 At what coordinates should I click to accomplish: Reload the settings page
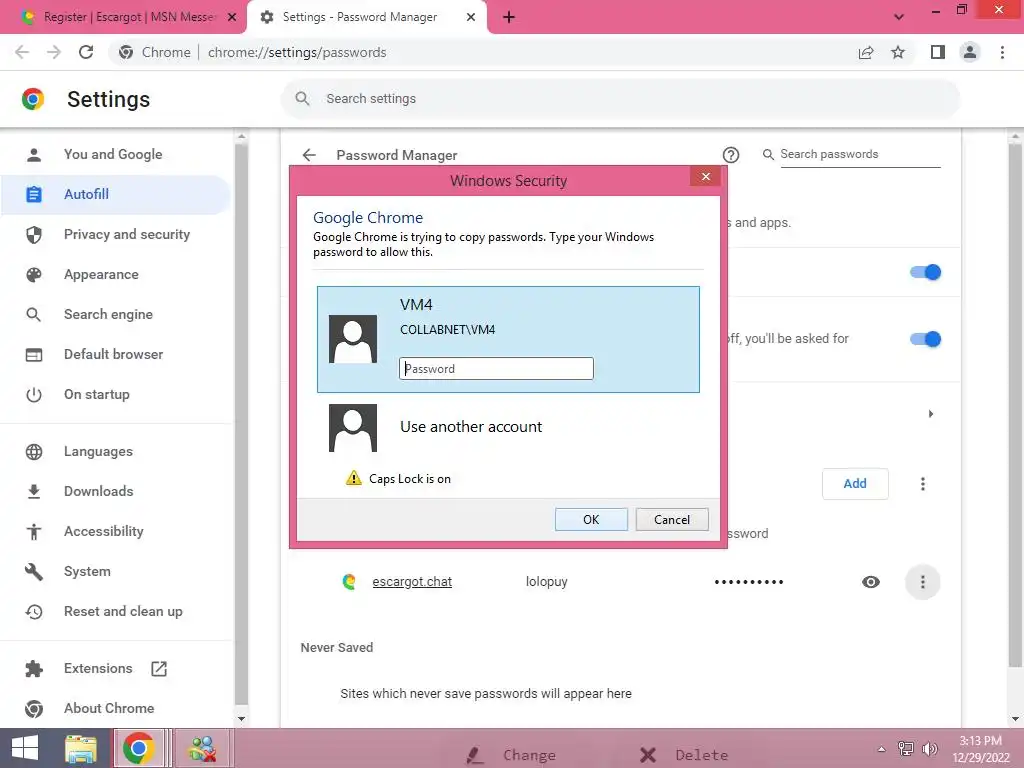click(86, 52)
